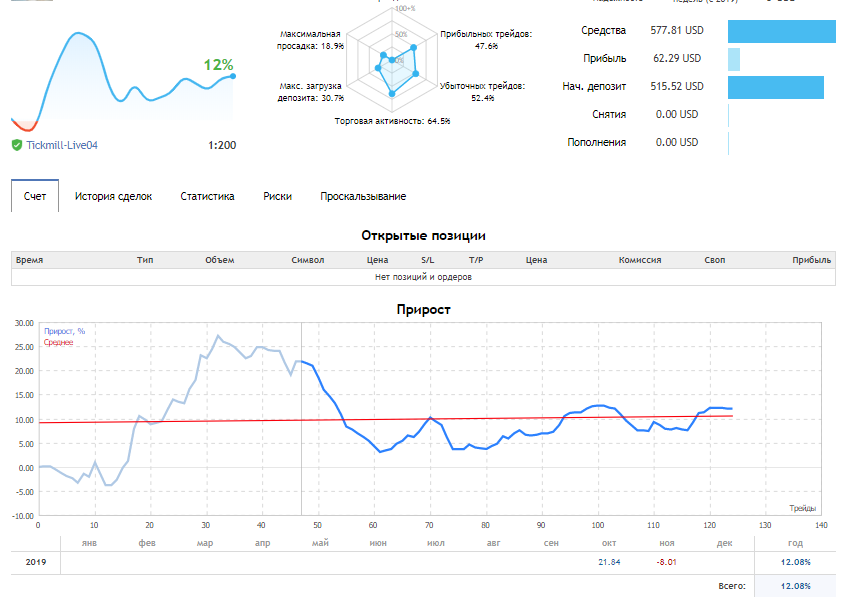
Task: Click the окт month header
Action: [x=609, y=543]
